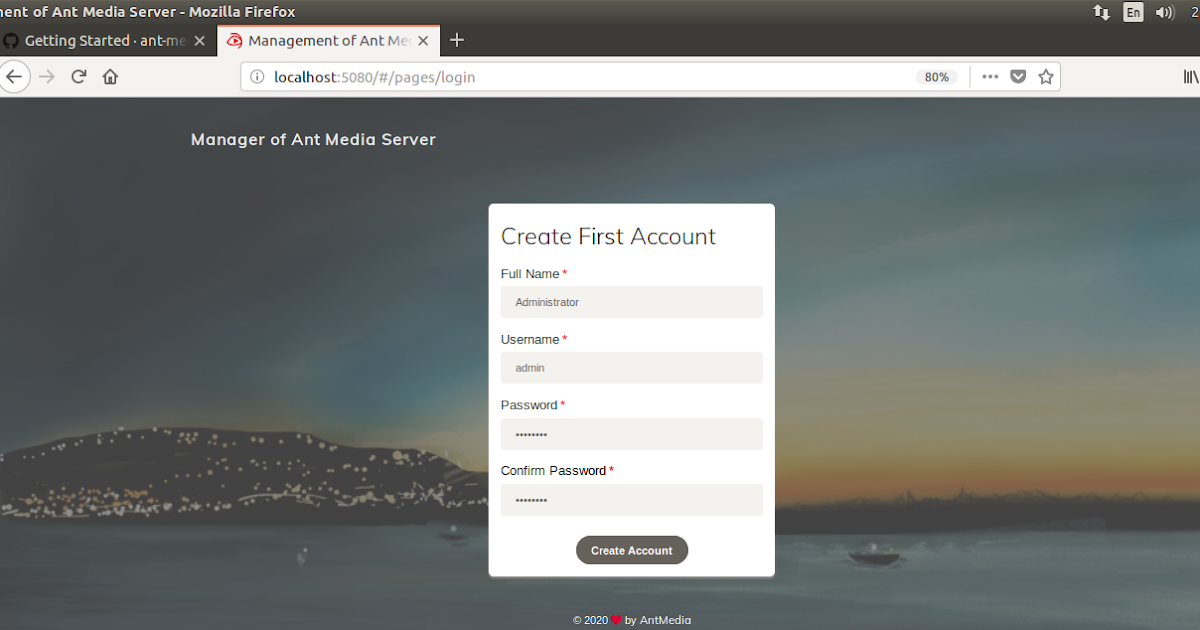Image resolution: width=1200 pixels, height=630 pixels.
Task: Open the En keyboard layout indicator
Action: click(x=1133, y=12)
